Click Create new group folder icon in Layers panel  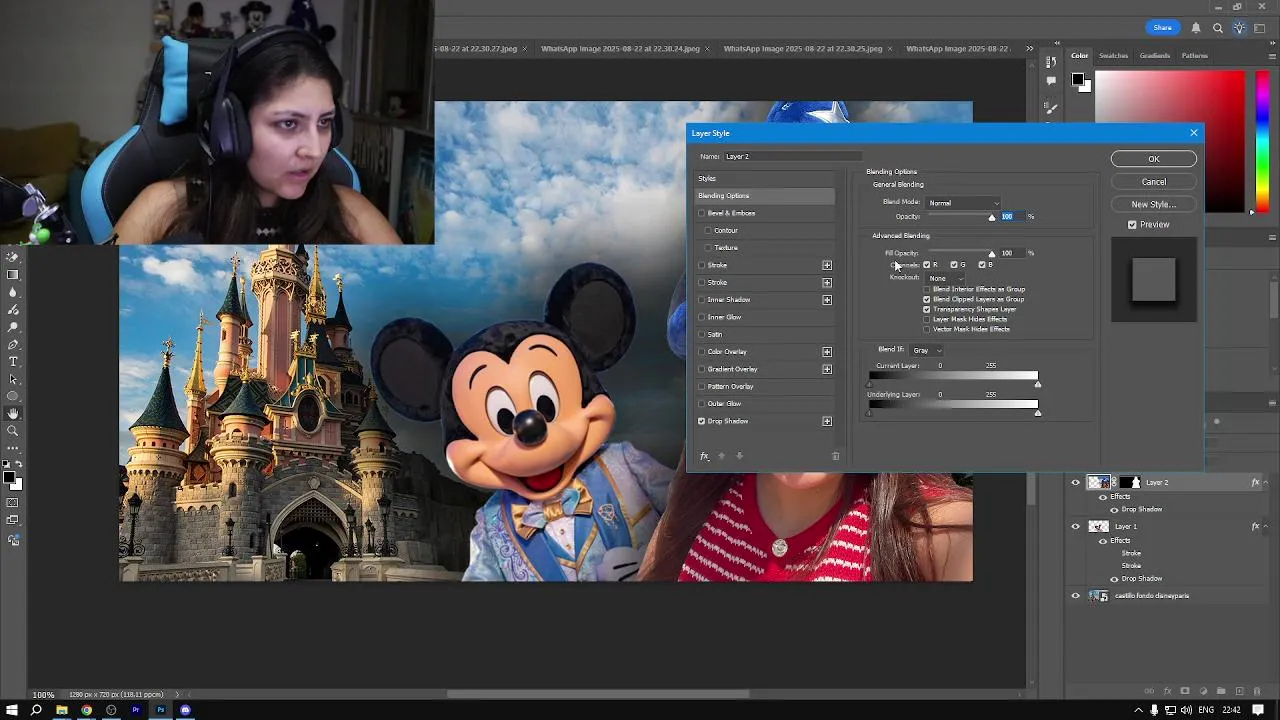click(1221, 691)
